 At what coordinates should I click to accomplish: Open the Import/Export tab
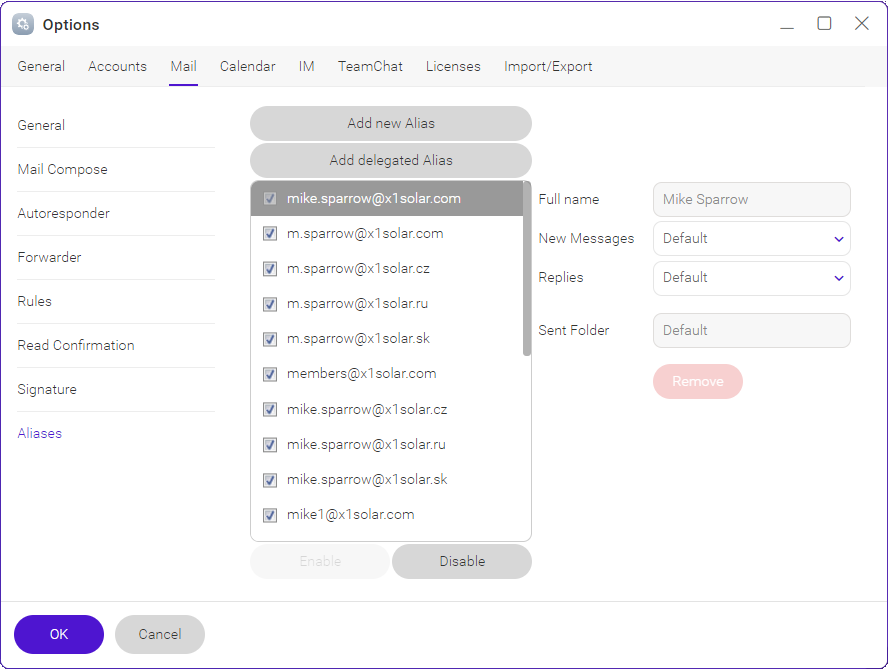548,66
